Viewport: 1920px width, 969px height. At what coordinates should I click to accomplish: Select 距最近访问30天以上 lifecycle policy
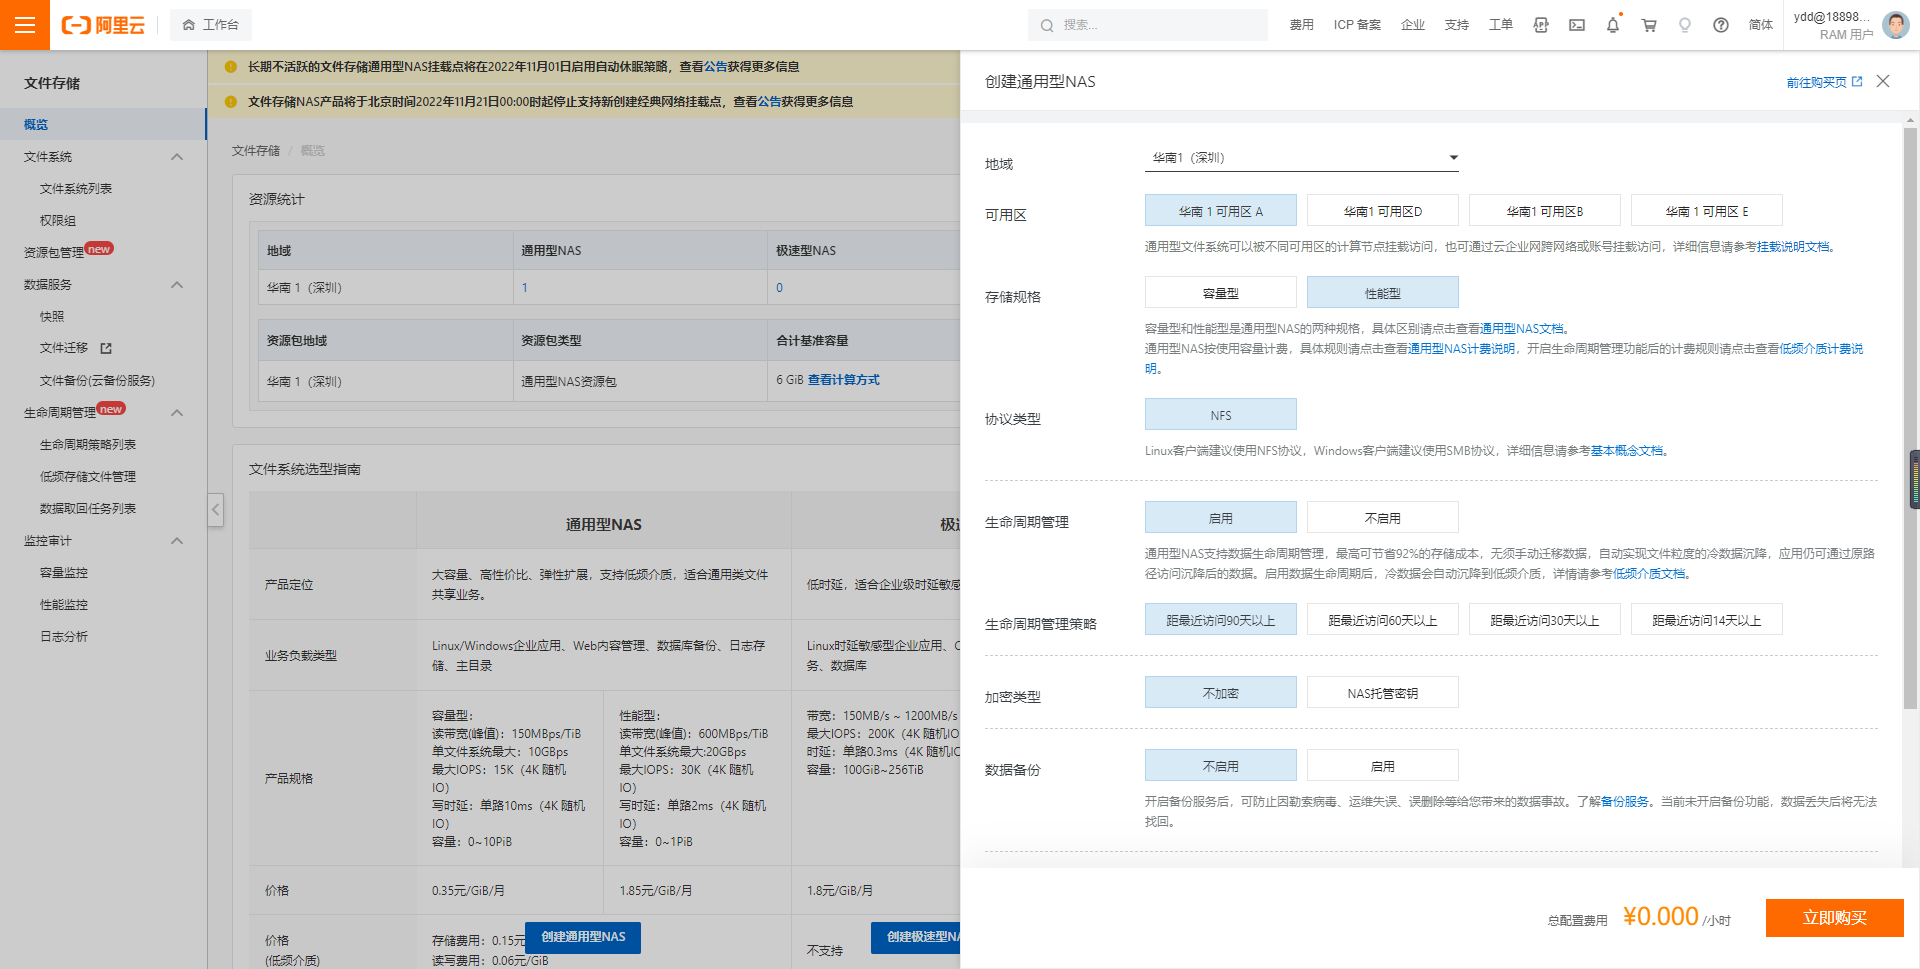point(1544,620)
